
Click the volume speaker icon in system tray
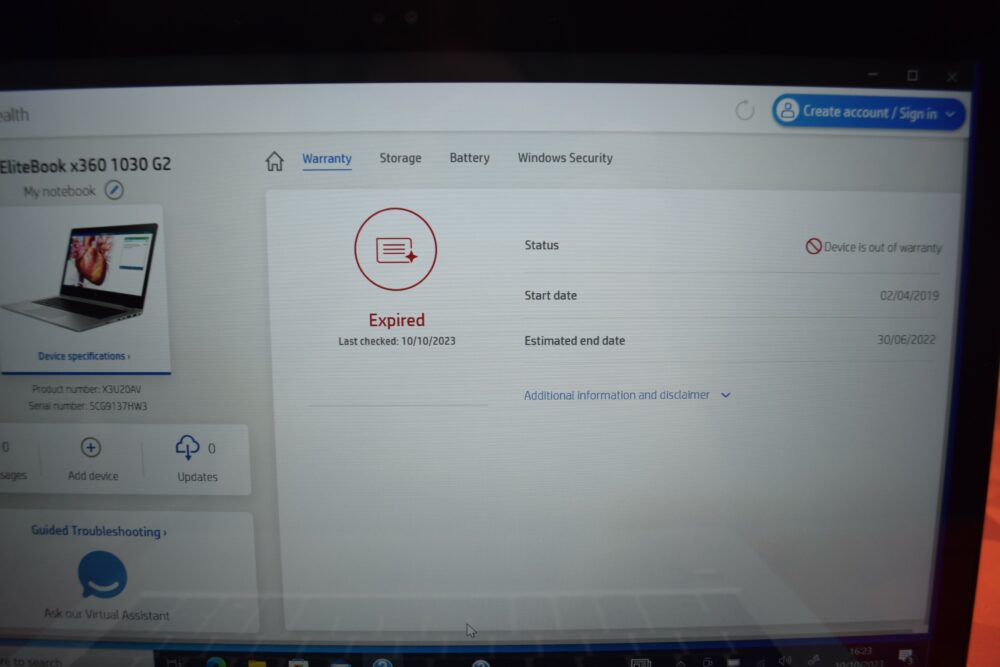click(x=785, y=660)
